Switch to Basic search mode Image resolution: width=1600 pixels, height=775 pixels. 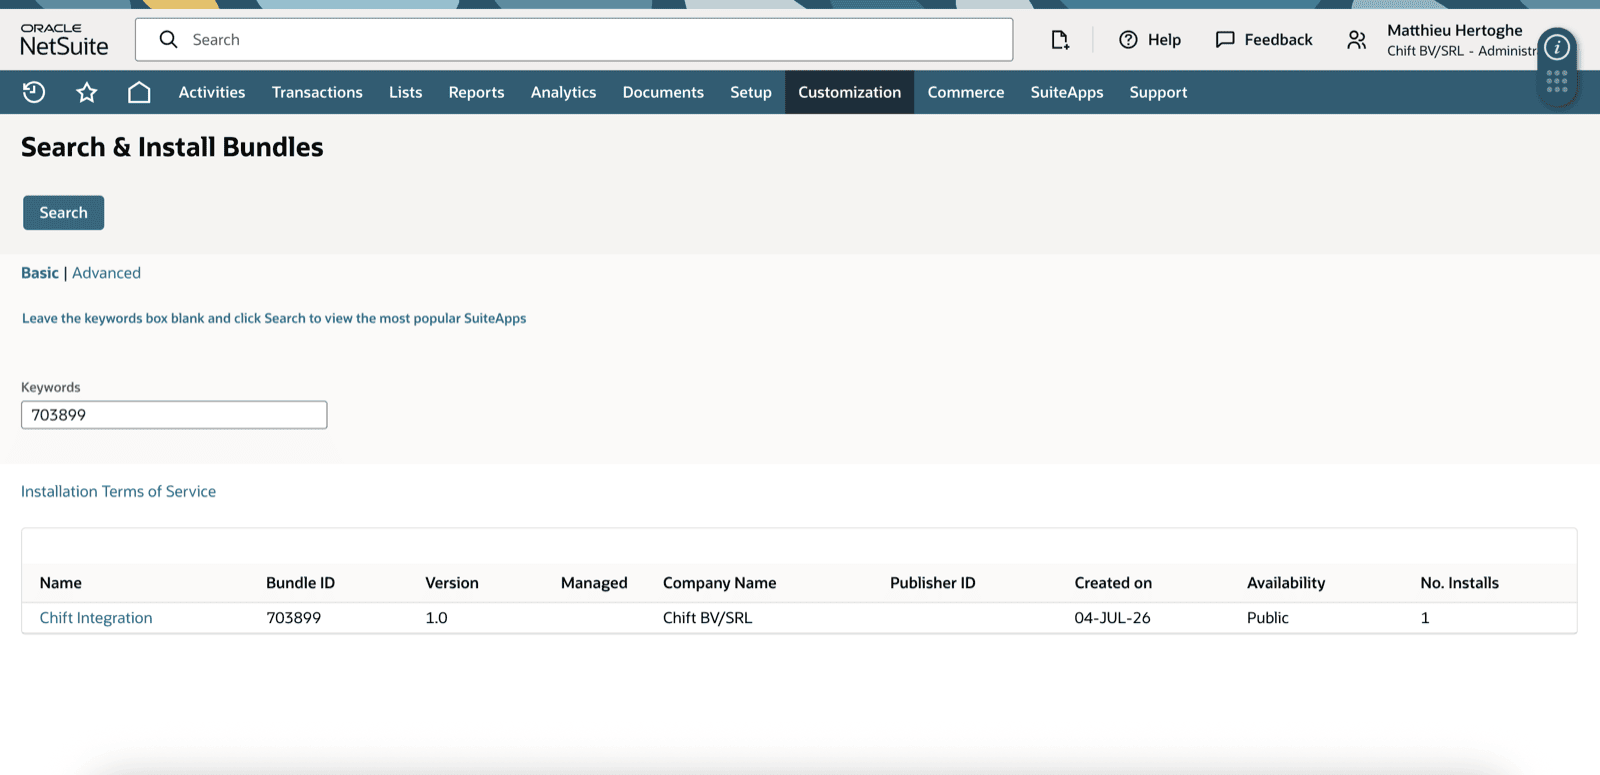[x=40, y=273]
